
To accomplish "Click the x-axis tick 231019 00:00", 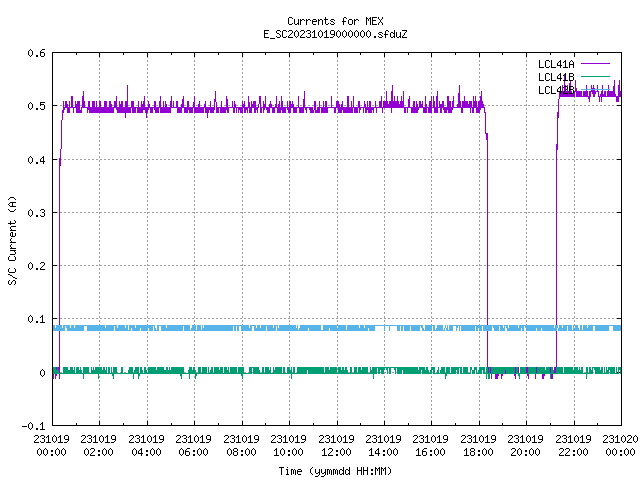I will pos(51,446).
